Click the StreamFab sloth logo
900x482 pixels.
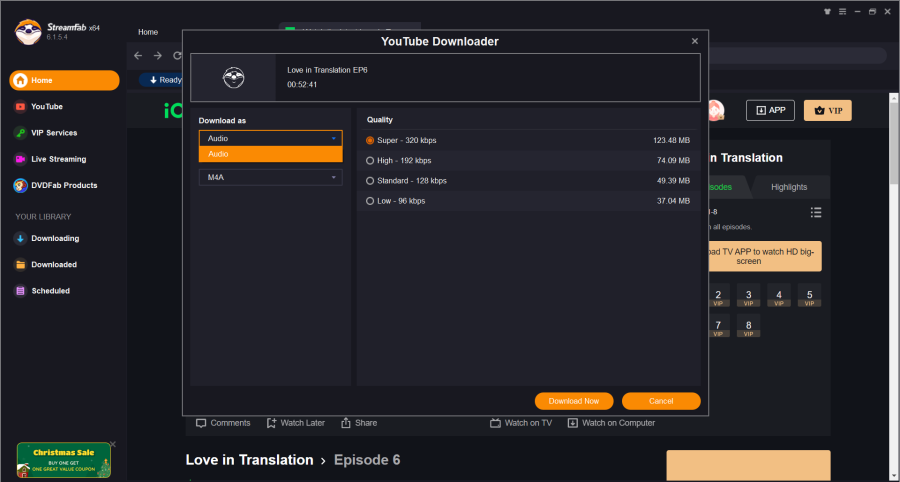28,32
